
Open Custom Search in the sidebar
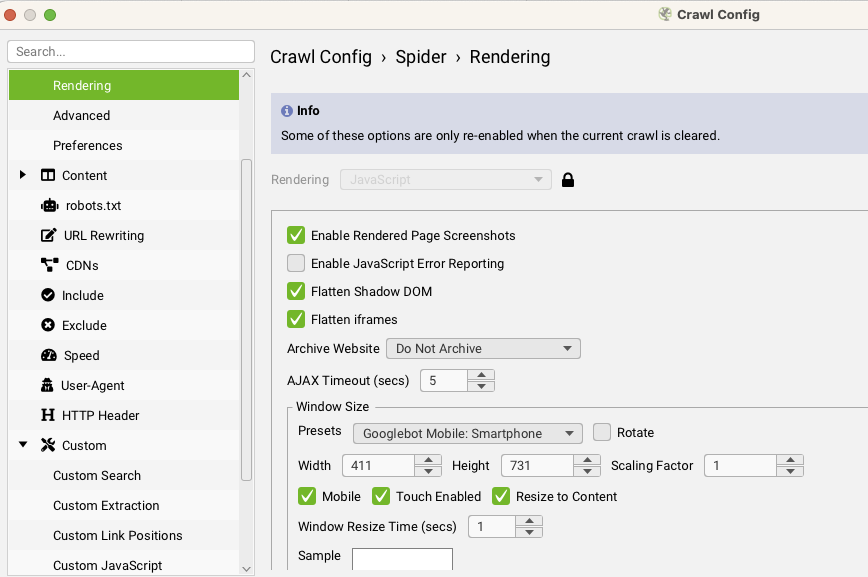97,476
